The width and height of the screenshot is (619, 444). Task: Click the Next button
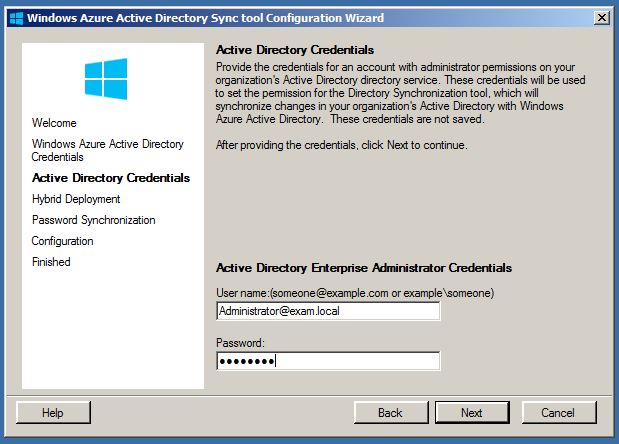tap(472, 412)
